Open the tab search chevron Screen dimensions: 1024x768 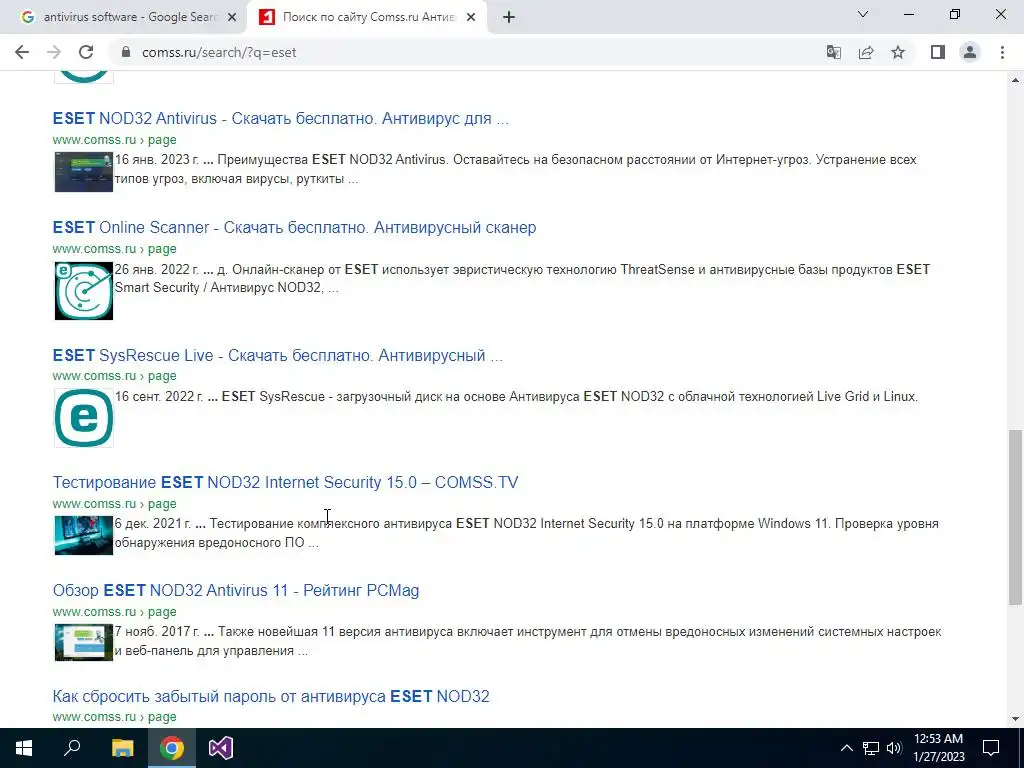[863, 14]
